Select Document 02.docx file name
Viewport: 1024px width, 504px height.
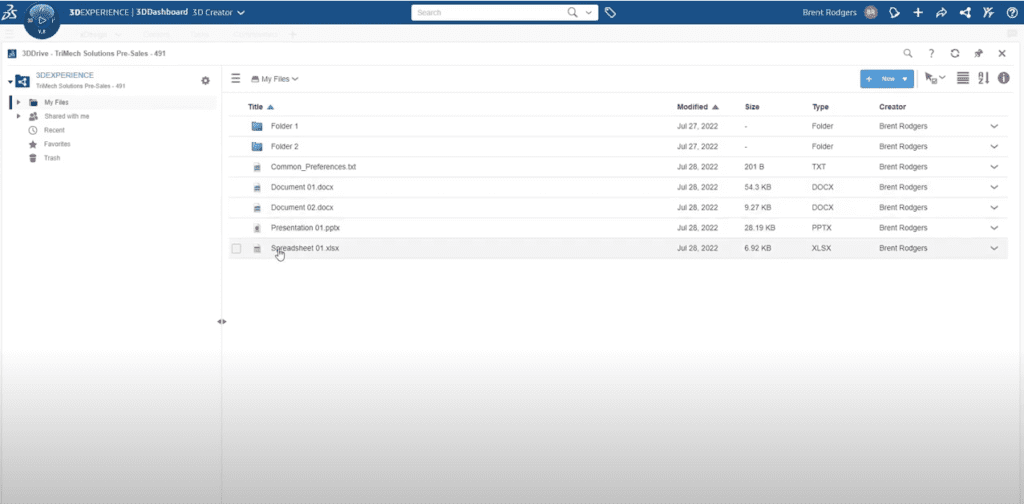(302, 208)
